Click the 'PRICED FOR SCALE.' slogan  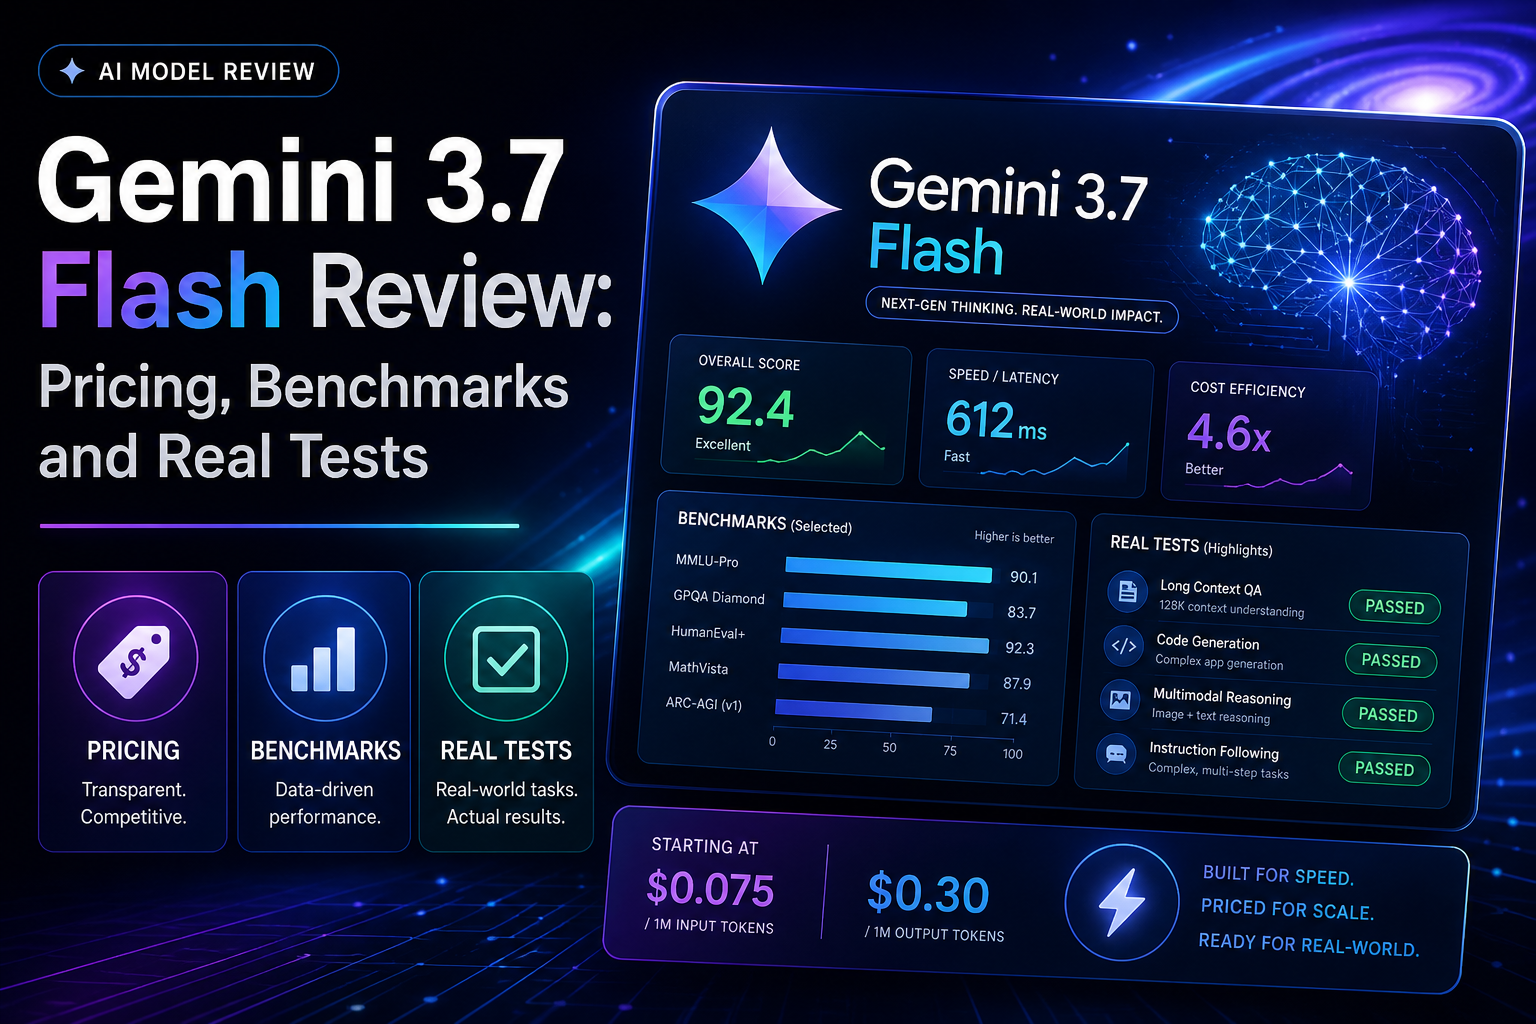[1287, 909]
